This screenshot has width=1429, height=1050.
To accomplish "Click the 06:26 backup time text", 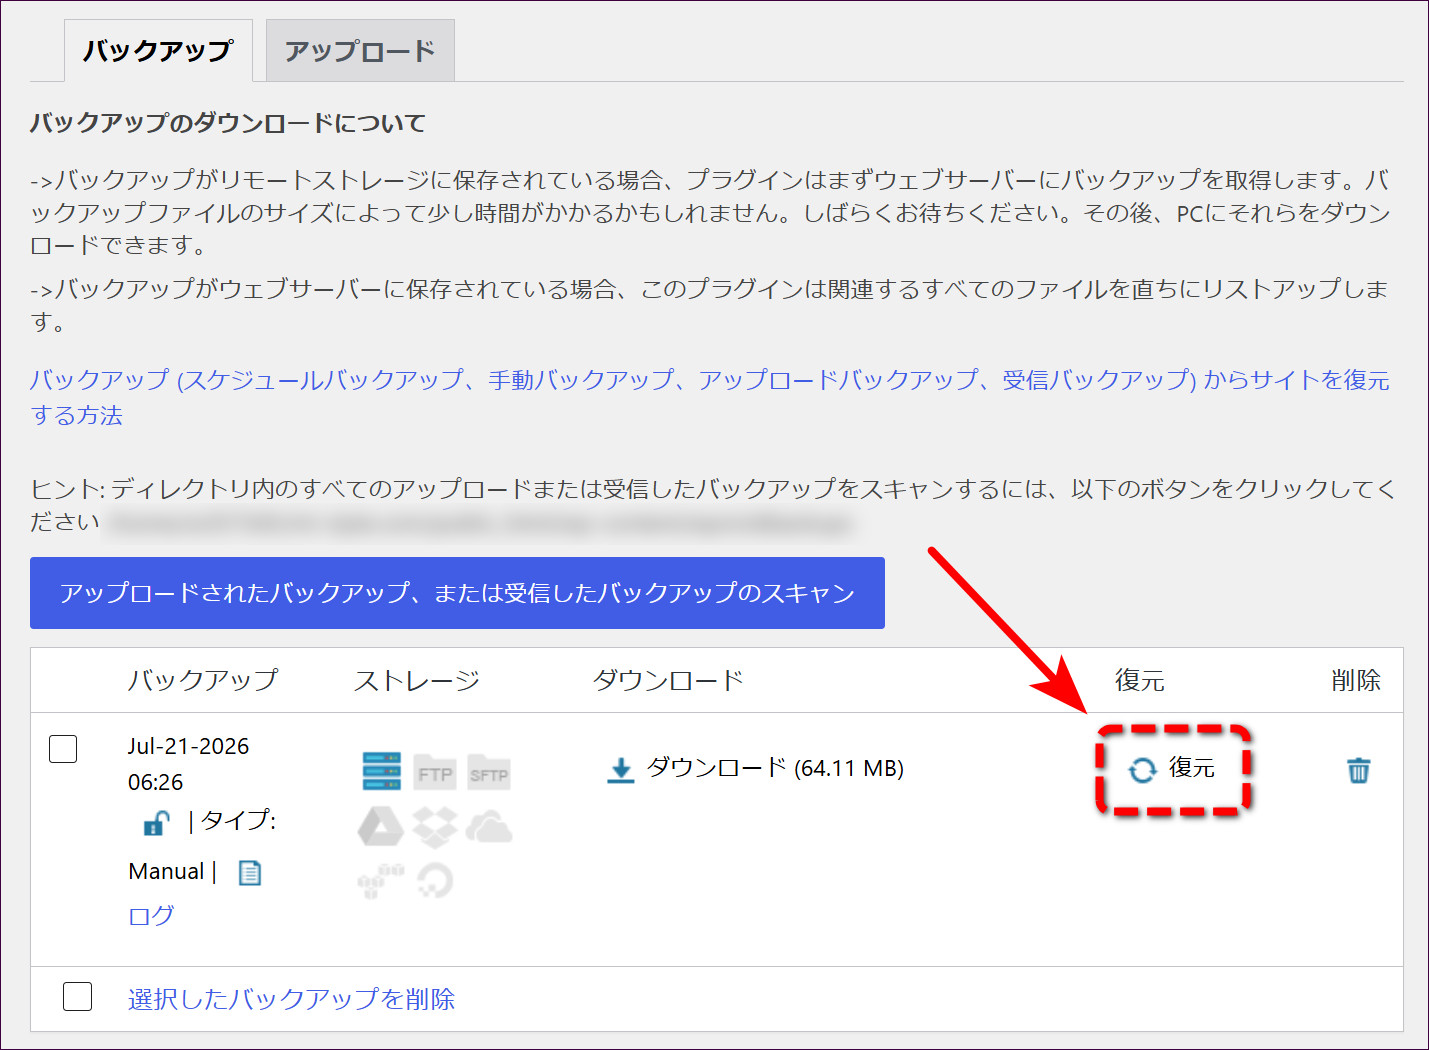I will 155,782.
